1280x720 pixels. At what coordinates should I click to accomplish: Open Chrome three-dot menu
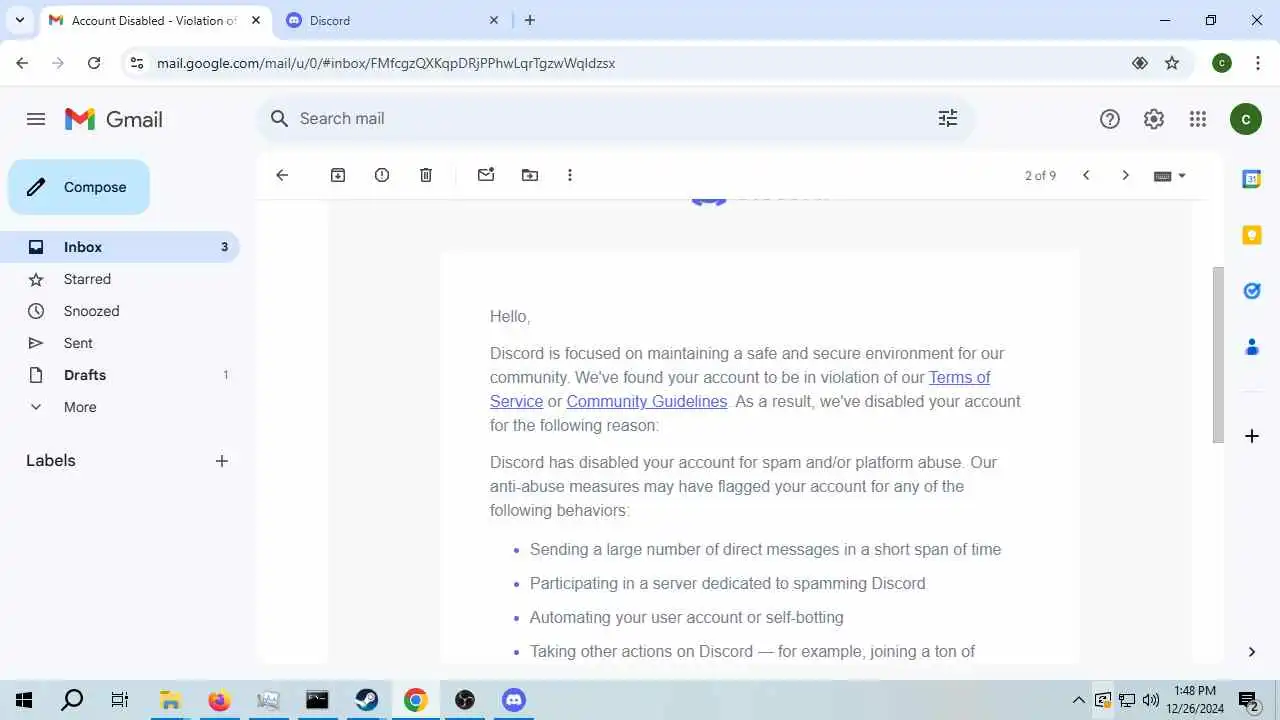point(1257,63)
